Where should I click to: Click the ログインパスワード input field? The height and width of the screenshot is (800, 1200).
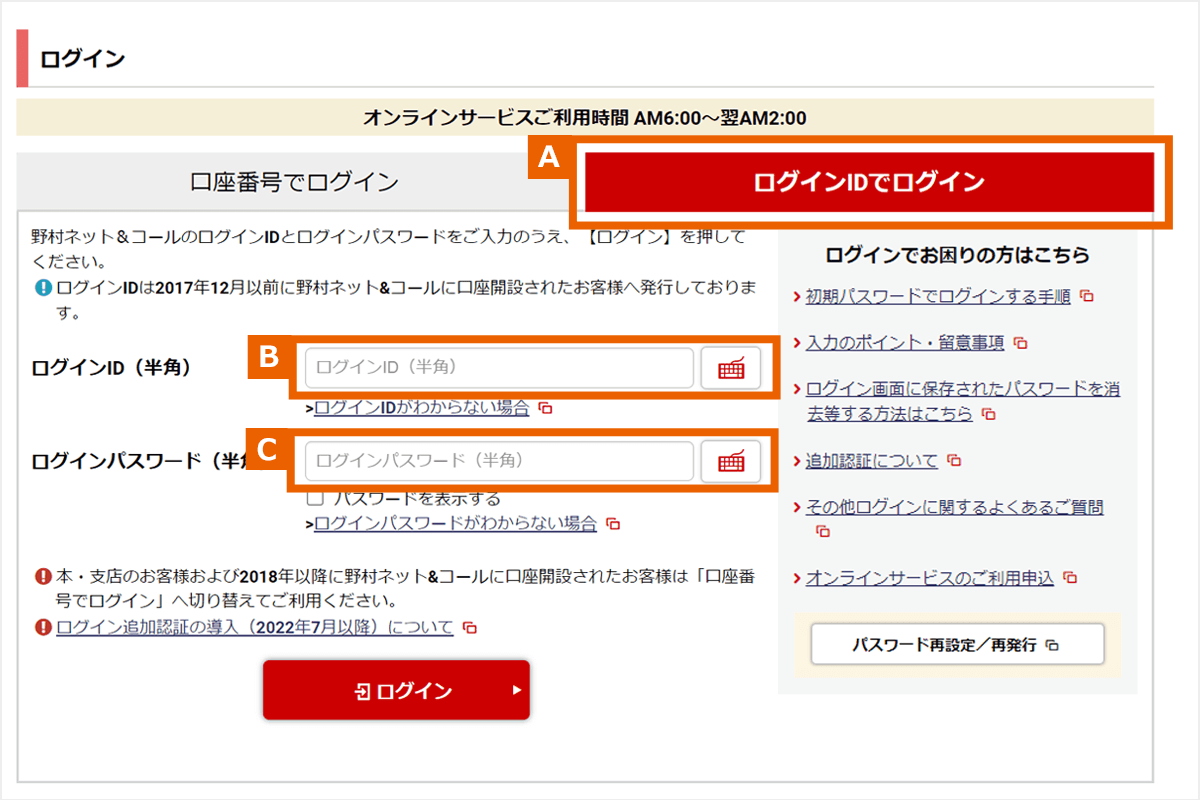point(499,461)
